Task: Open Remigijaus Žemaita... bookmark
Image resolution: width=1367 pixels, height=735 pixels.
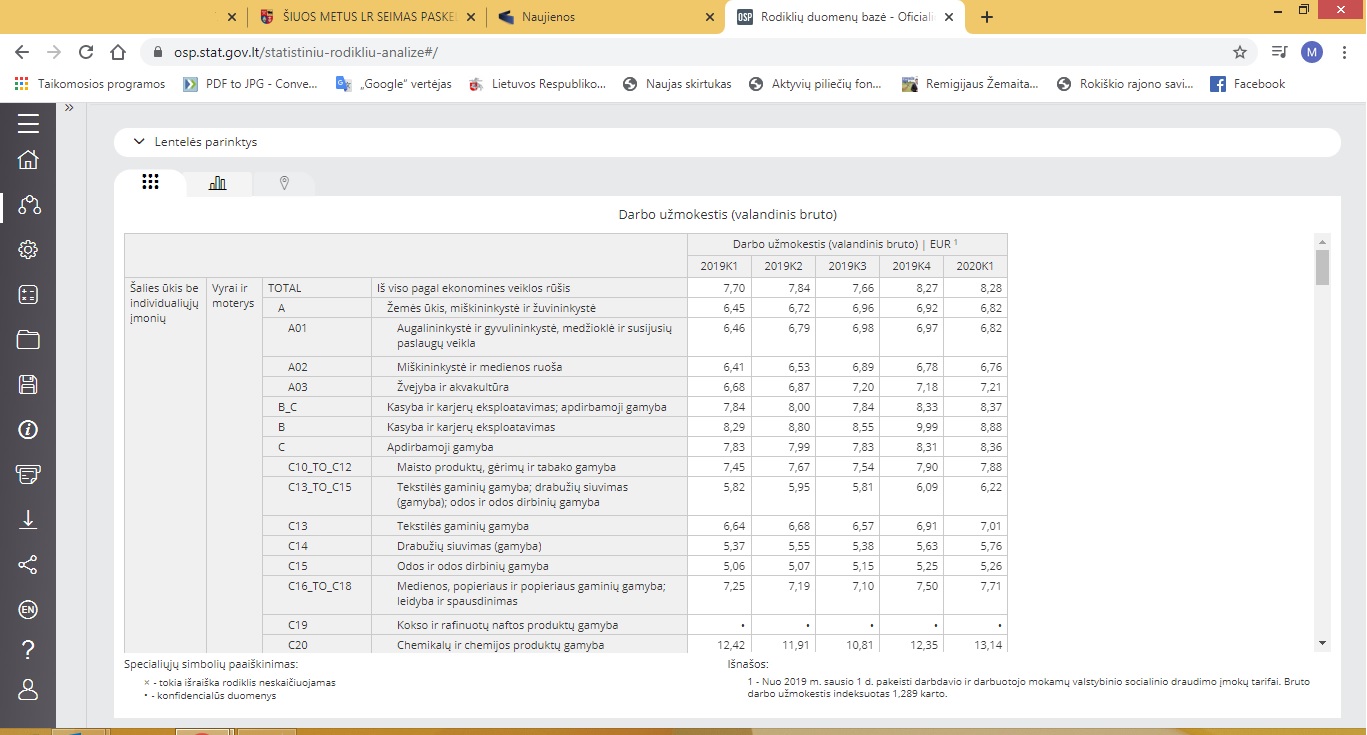Action: (x=971, y=84)
